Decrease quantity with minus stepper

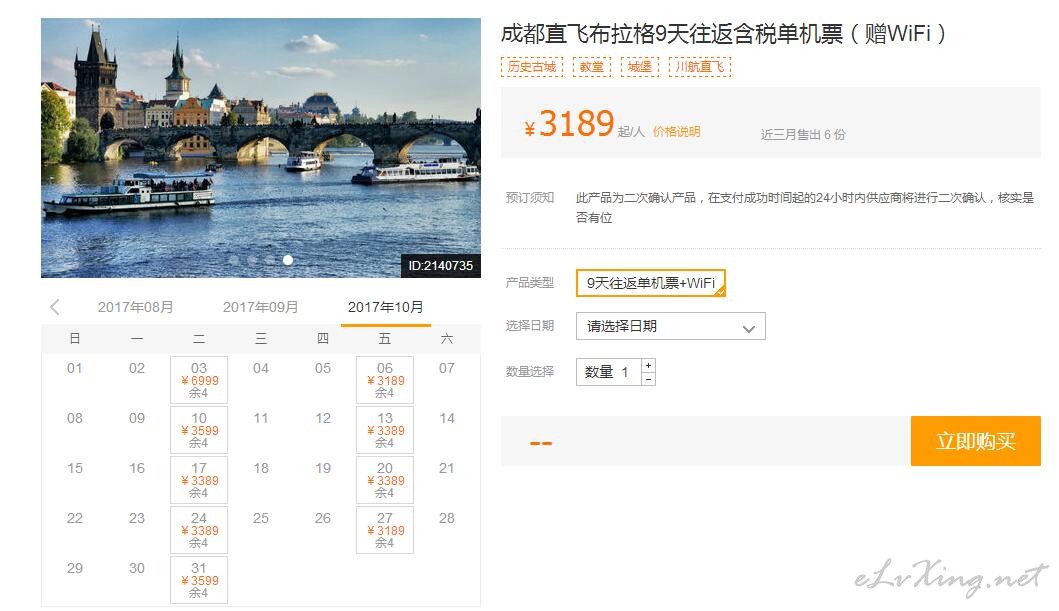click(648, 379)
